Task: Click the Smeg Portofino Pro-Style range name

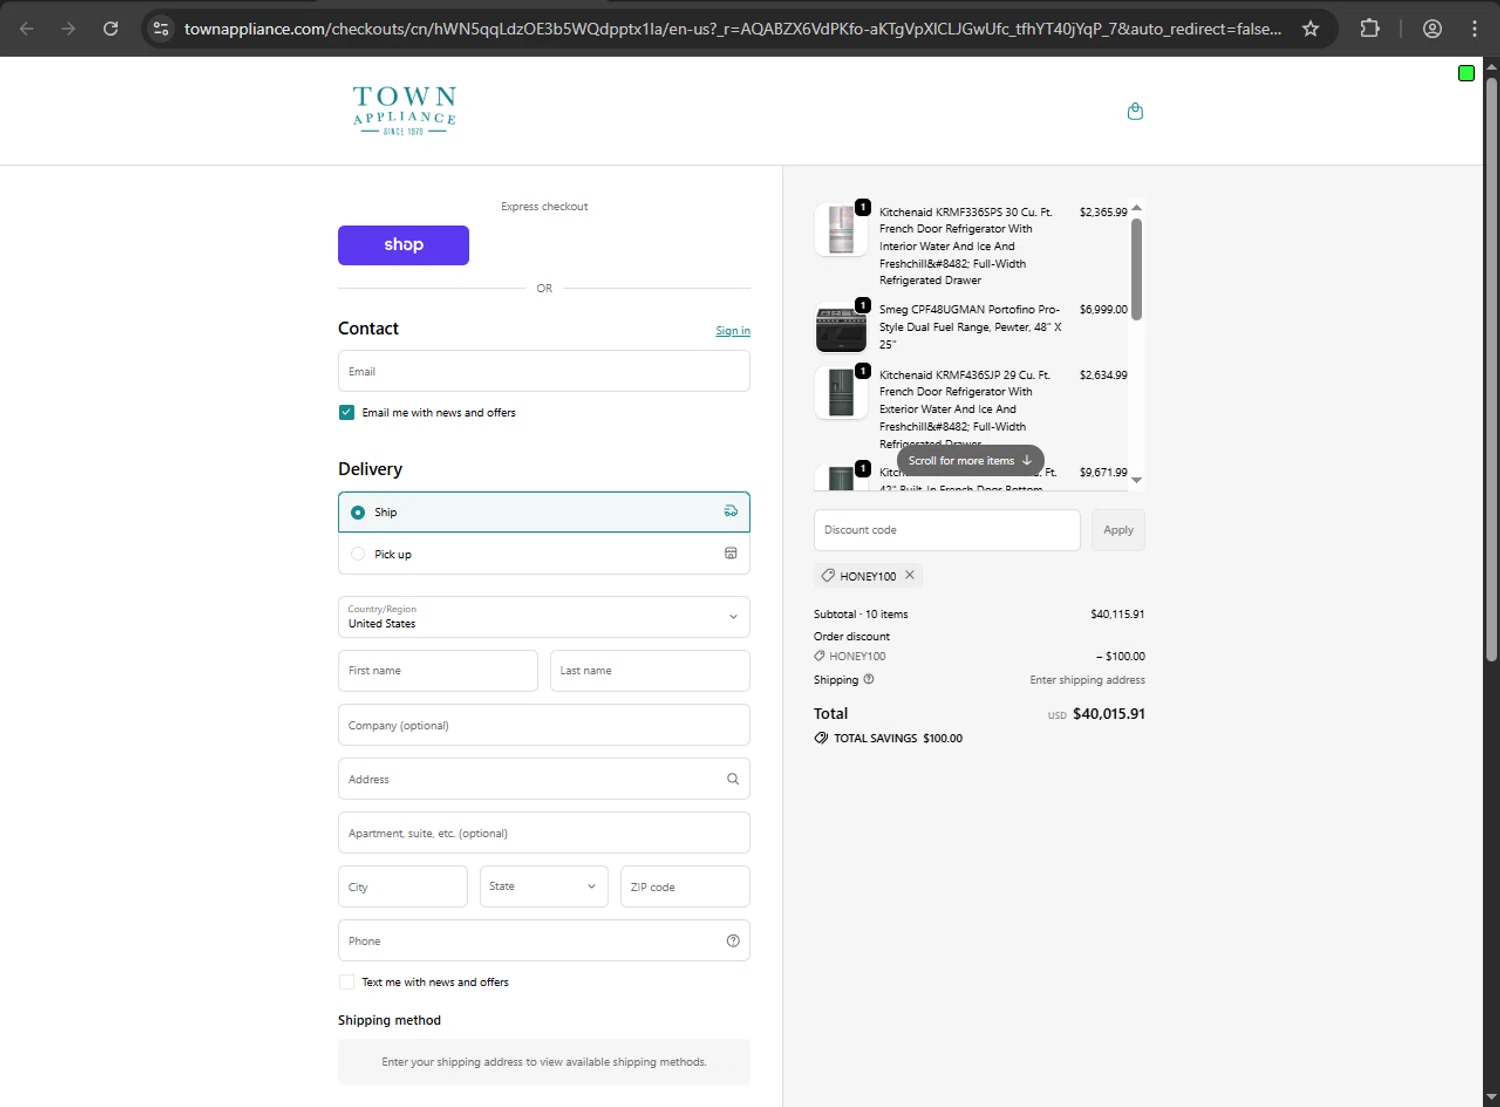Action: pos(970,327)
